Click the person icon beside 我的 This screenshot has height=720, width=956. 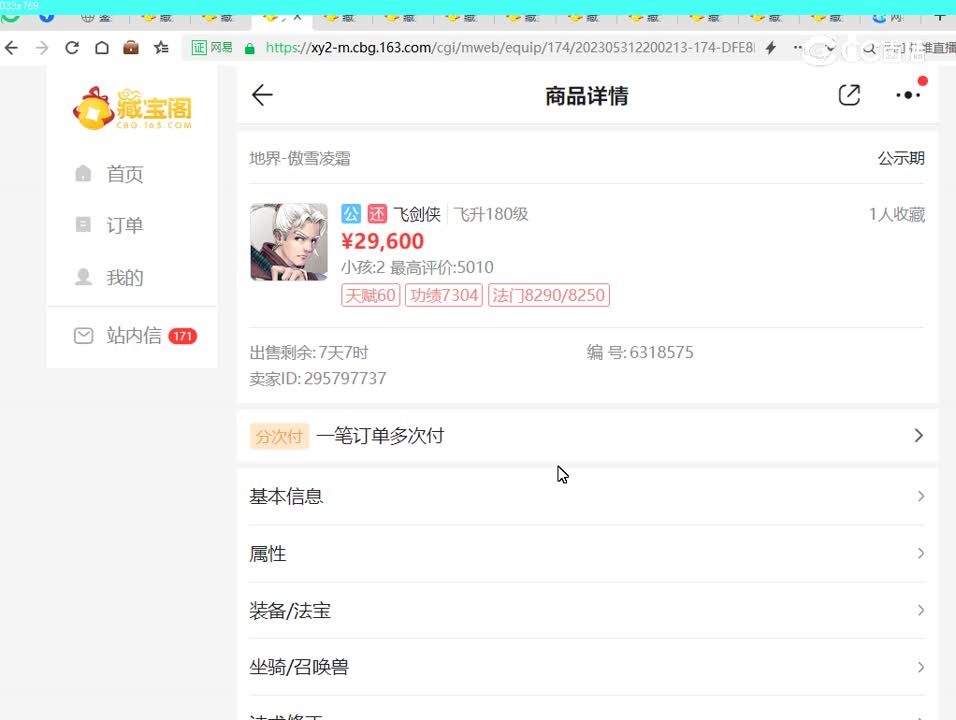click(x=83, y=277)
